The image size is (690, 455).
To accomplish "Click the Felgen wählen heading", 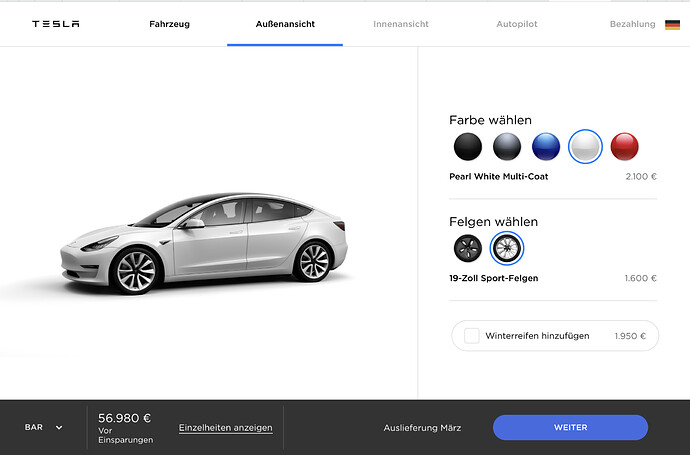I will click(493, 222).
